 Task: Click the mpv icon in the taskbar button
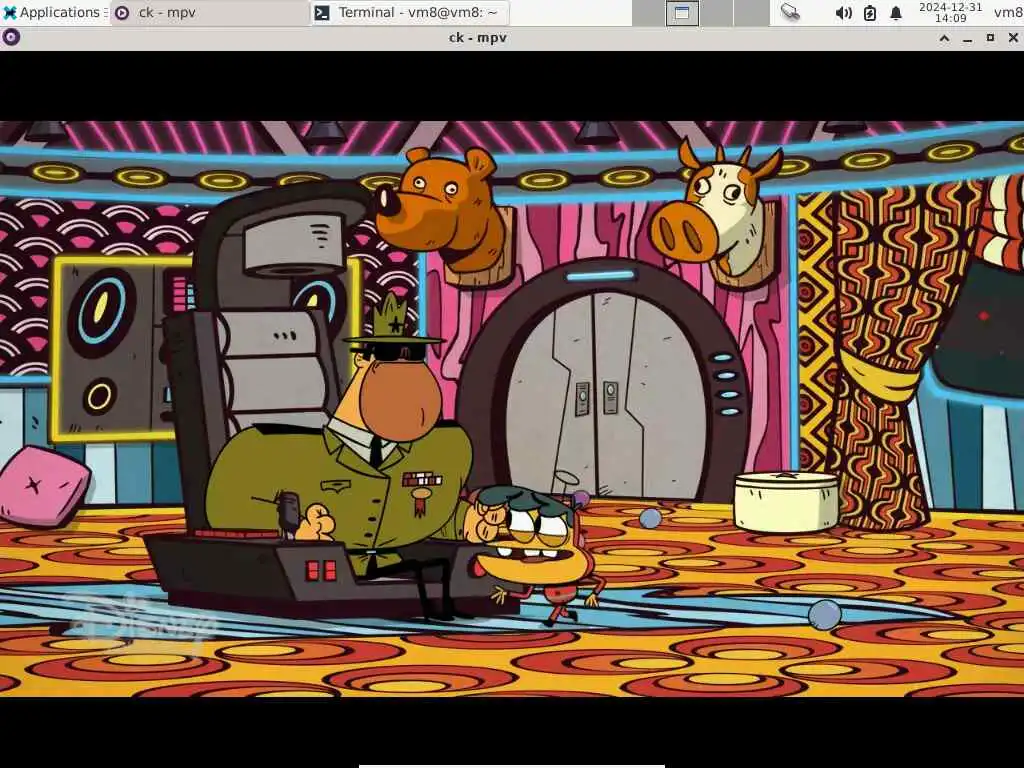pyautogui.click(x=122, y=12)
